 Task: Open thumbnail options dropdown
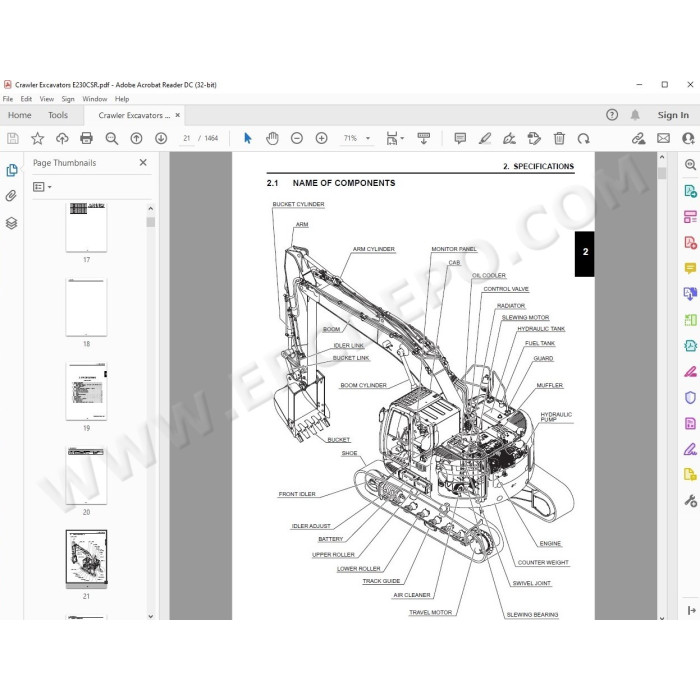(42, 187)
